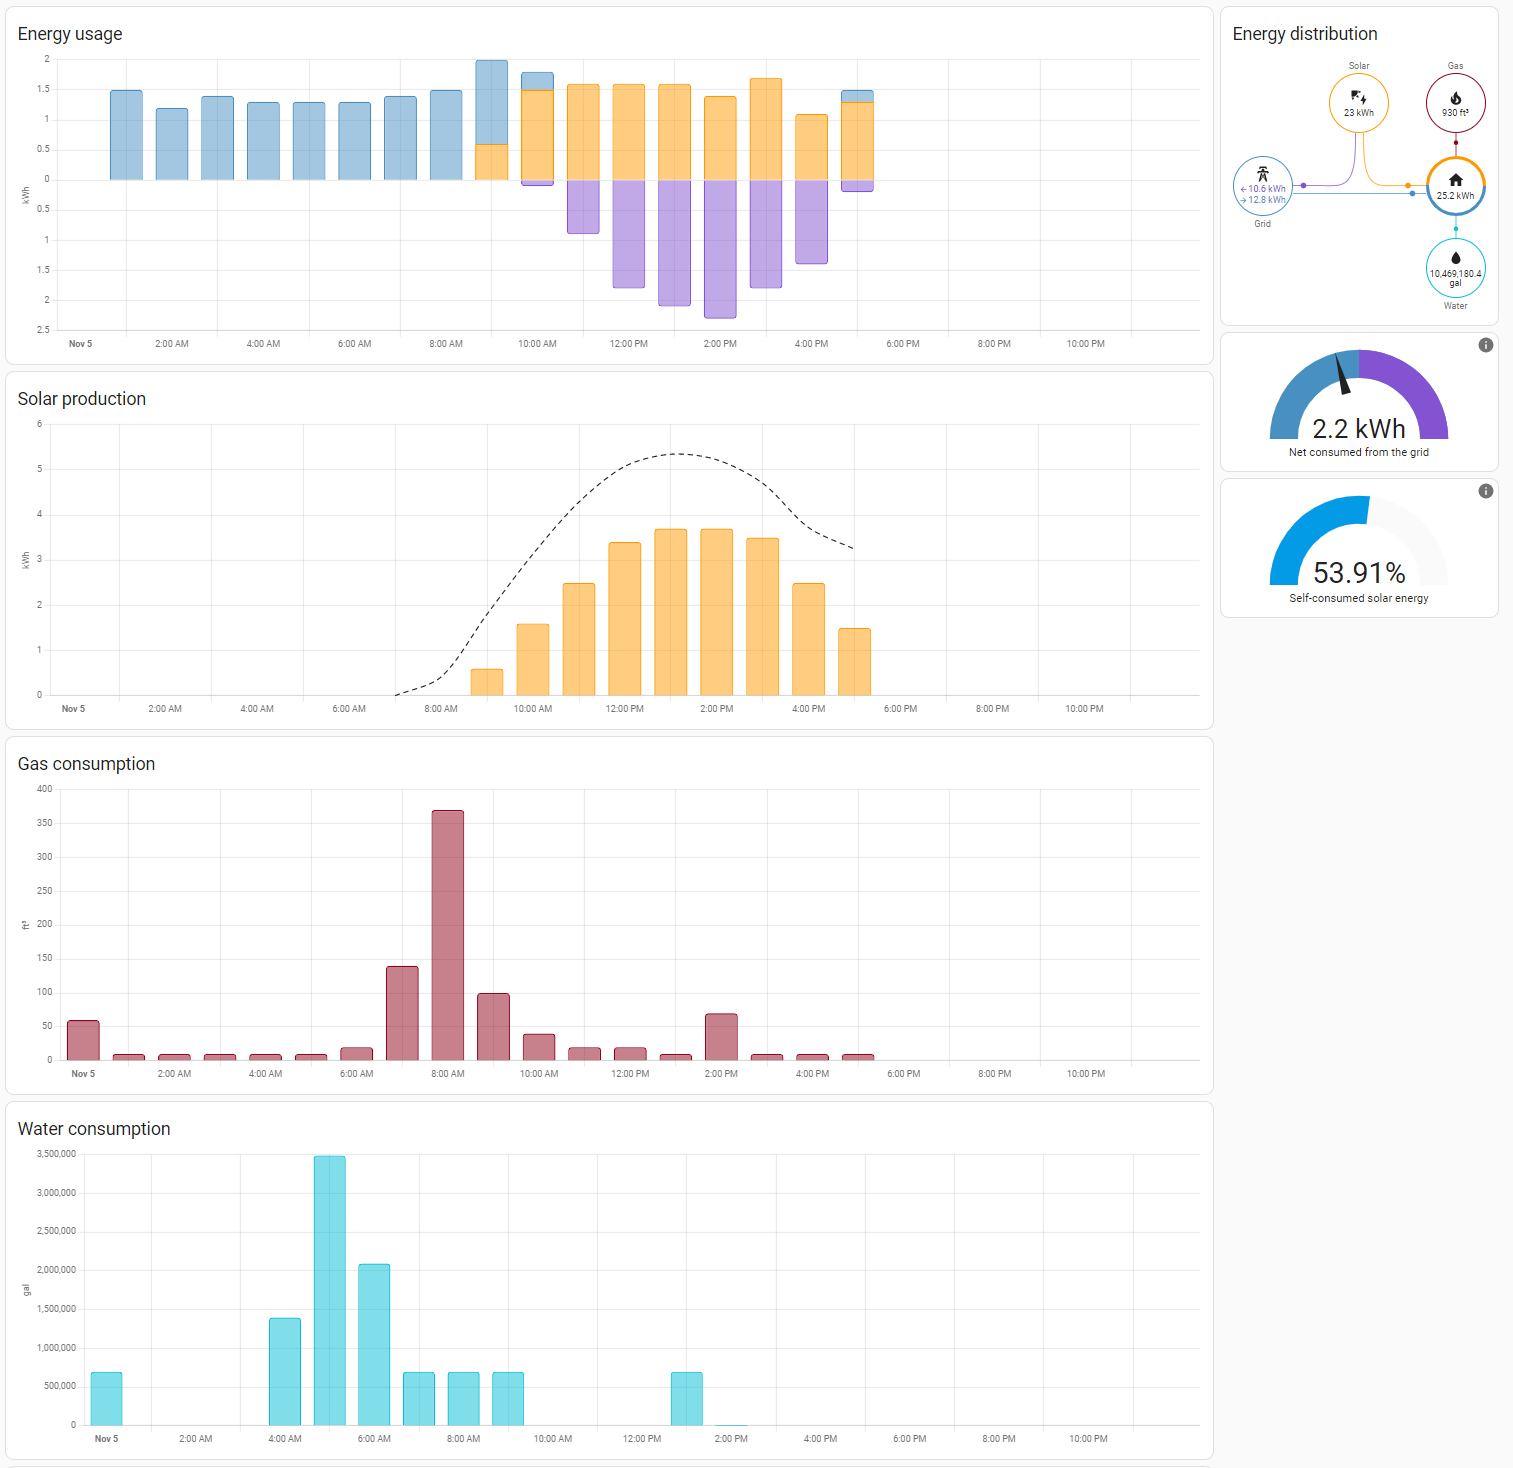
Task: Click the Energy distribution card title
Action: [1304, 34]
